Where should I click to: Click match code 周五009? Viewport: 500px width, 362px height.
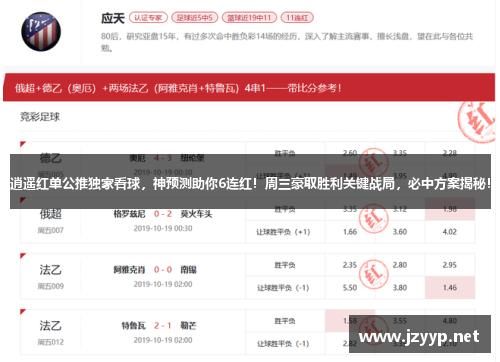50,286
